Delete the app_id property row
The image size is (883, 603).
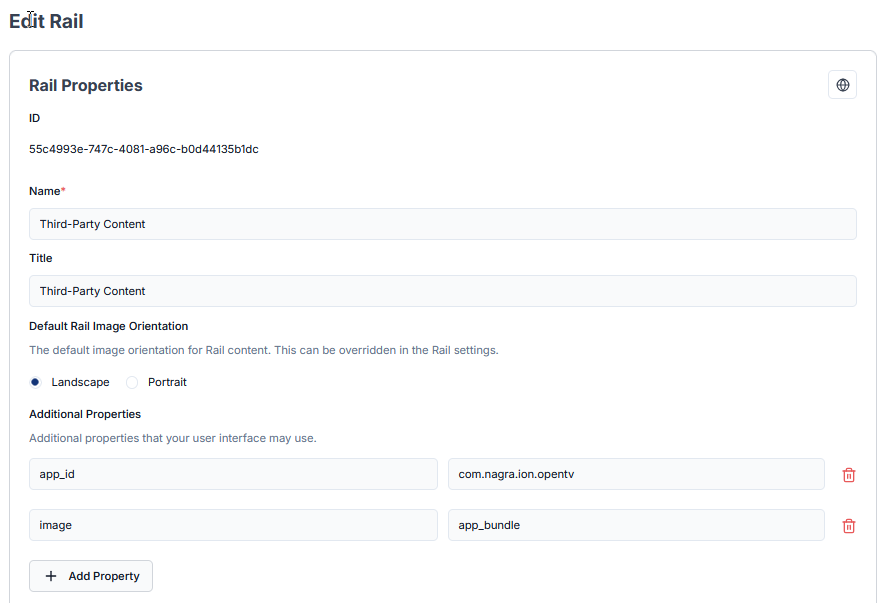(848, 475)
